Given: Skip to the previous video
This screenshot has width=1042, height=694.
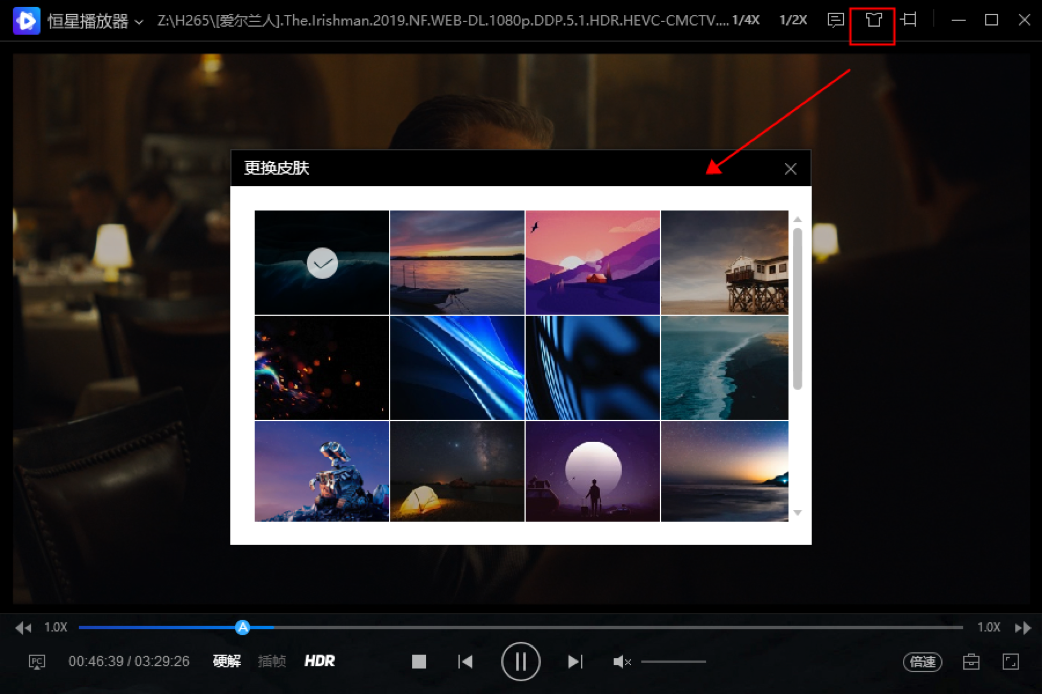Looking at the screenshot, I should pyautogui.click(x=465, y=661).
